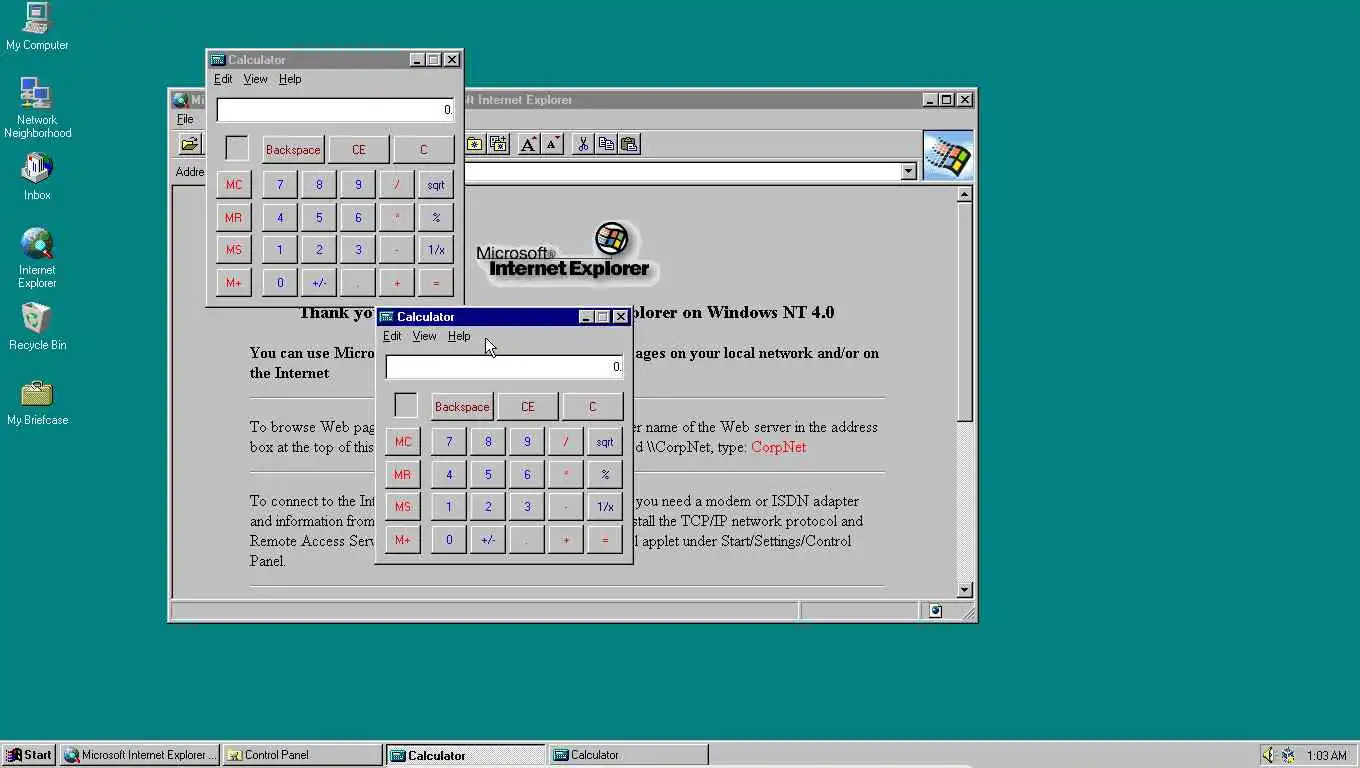Screen dimensions: 1360x768
Task: Click MS in the active Calculator
Action: 403,507
